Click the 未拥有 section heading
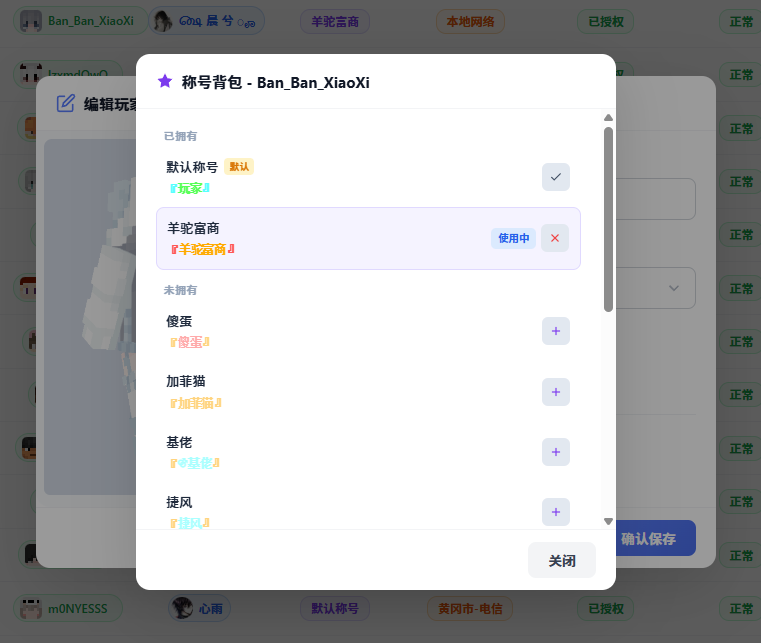The width and height of the screenshot is (761, 643). point(181,290)
